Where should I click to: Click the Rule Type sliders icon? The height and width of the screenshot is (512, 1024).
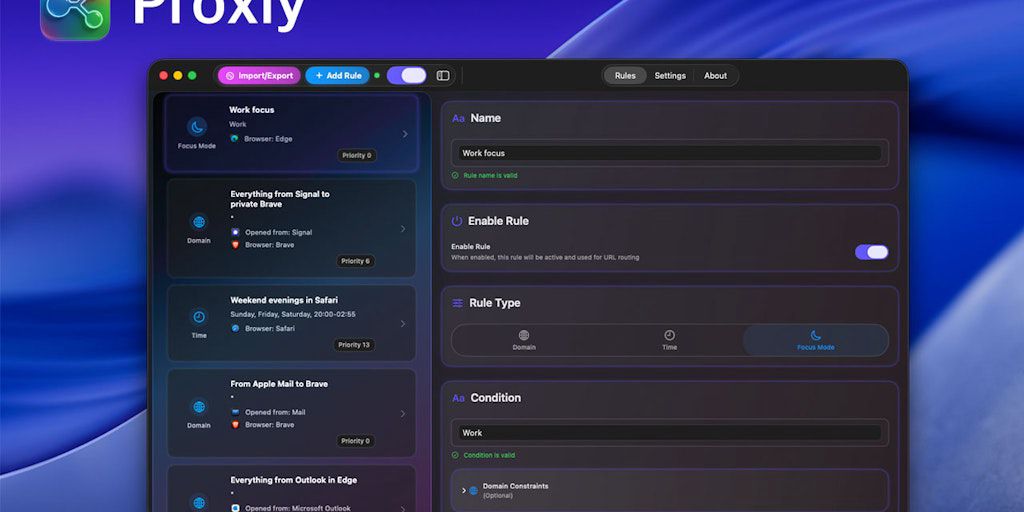click(x=458, y=303)
